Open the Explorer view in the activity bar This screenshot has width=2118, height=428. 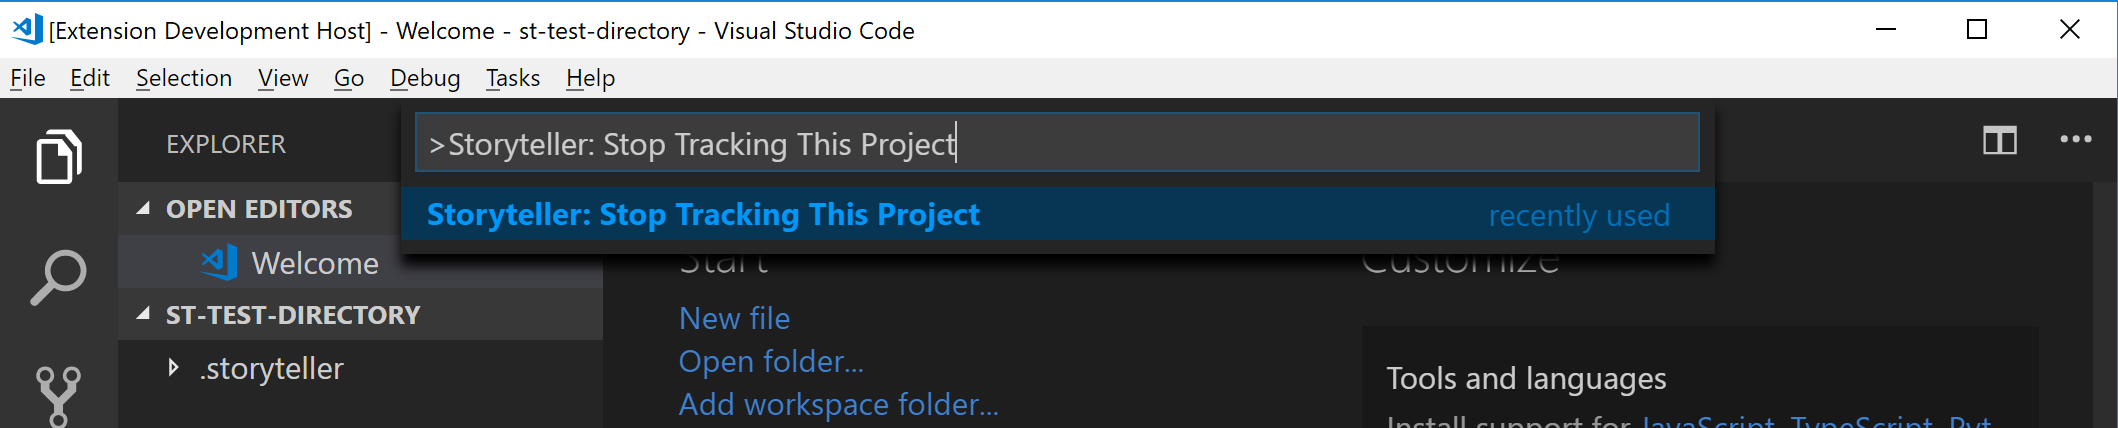pos(58,156)
